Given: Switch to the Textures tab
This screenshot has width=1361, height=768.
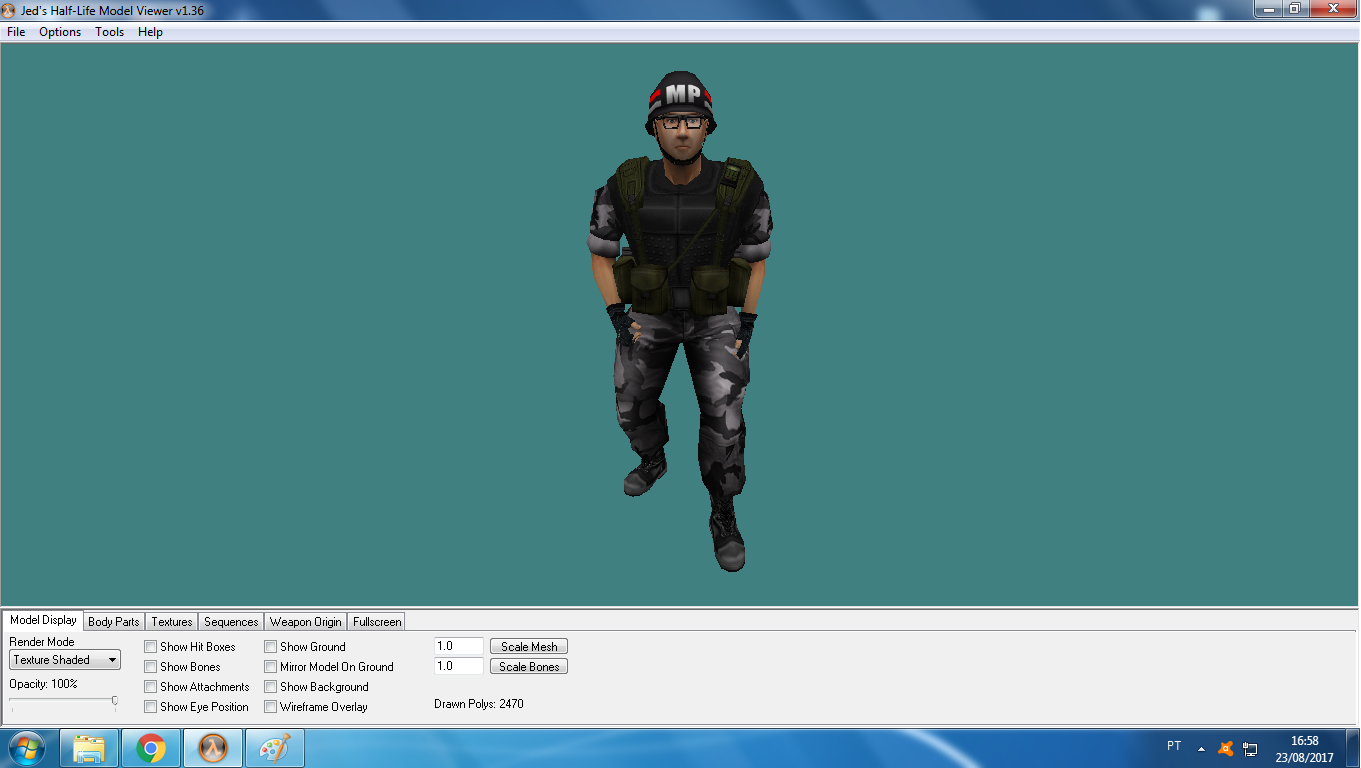Looking at the screenshot, I should coord(172,622).
